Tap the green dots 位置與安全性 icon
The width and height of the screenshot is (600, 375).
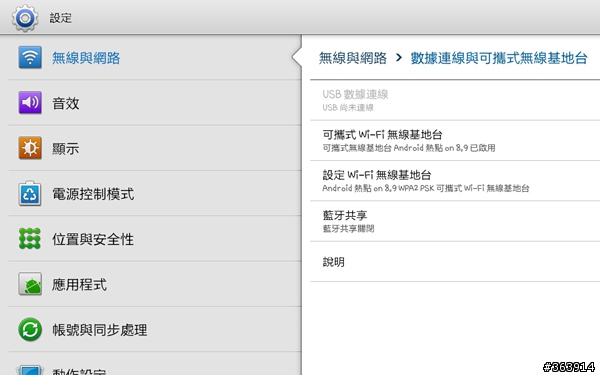click(30, 238)
